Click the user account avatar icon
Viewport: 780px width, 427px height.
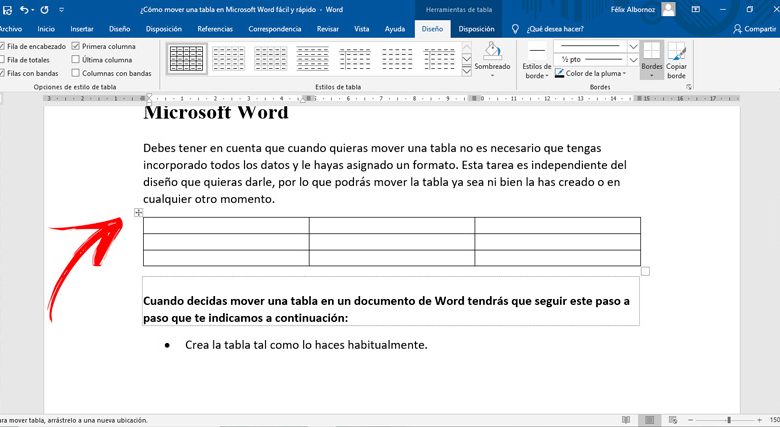(x=669, y=9)
